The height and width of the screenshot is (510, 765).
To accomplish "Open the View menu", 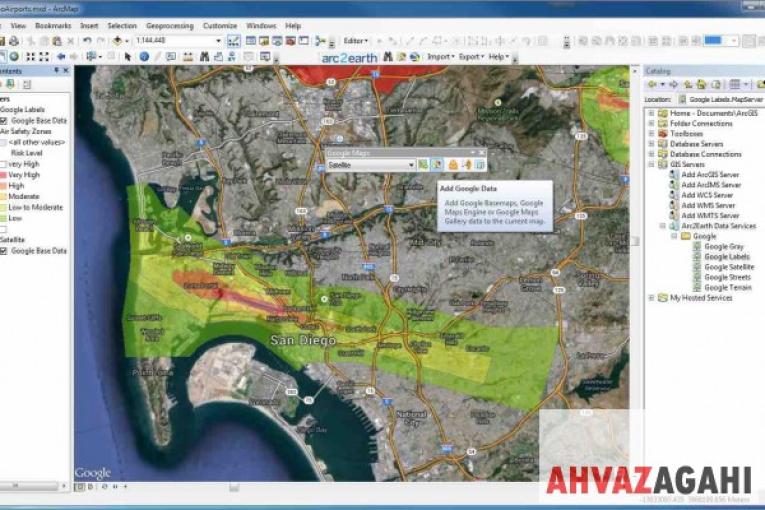I will click(18, 26).
